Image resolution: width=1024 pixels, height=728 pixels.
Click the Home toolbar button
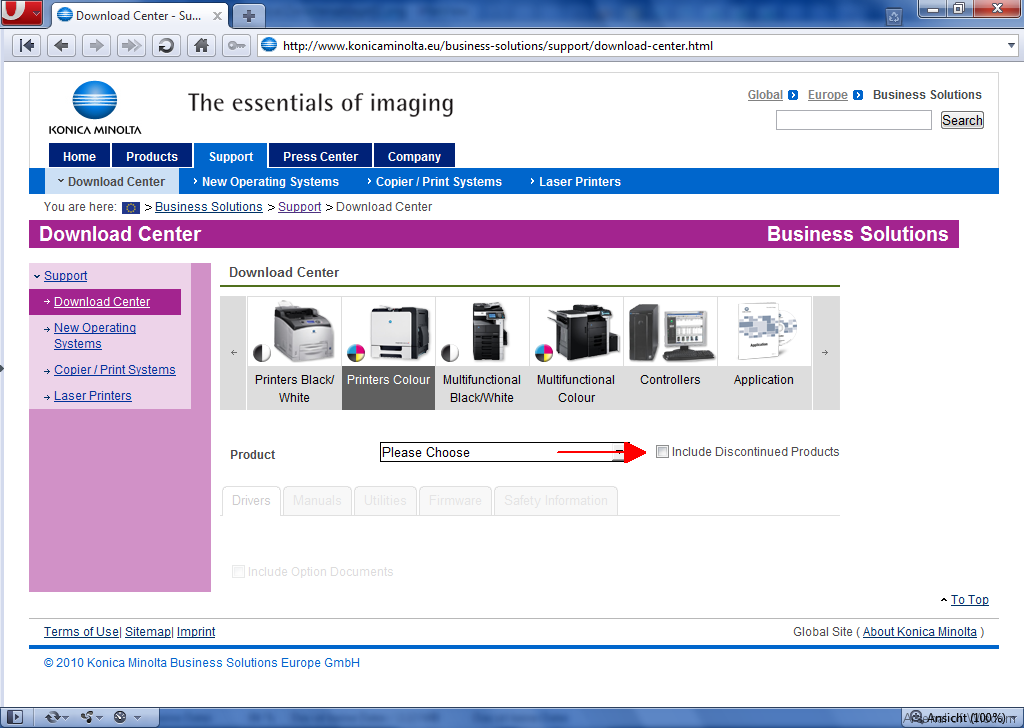point(201,46)
